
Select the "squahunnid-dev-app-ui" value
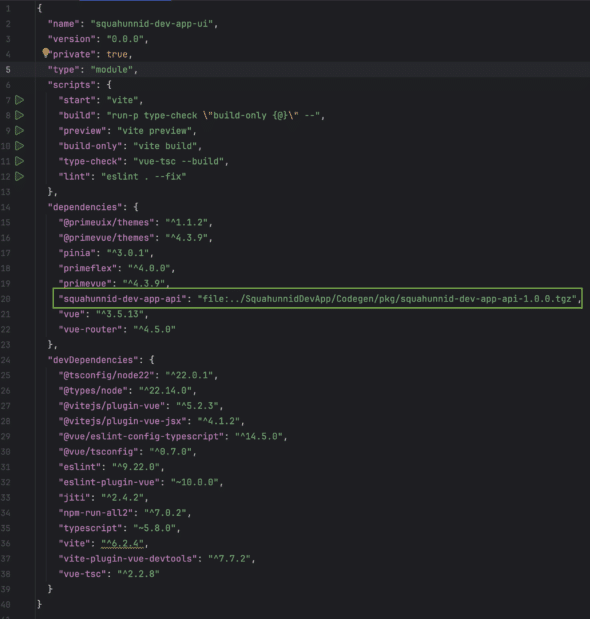tap(152, 24)
